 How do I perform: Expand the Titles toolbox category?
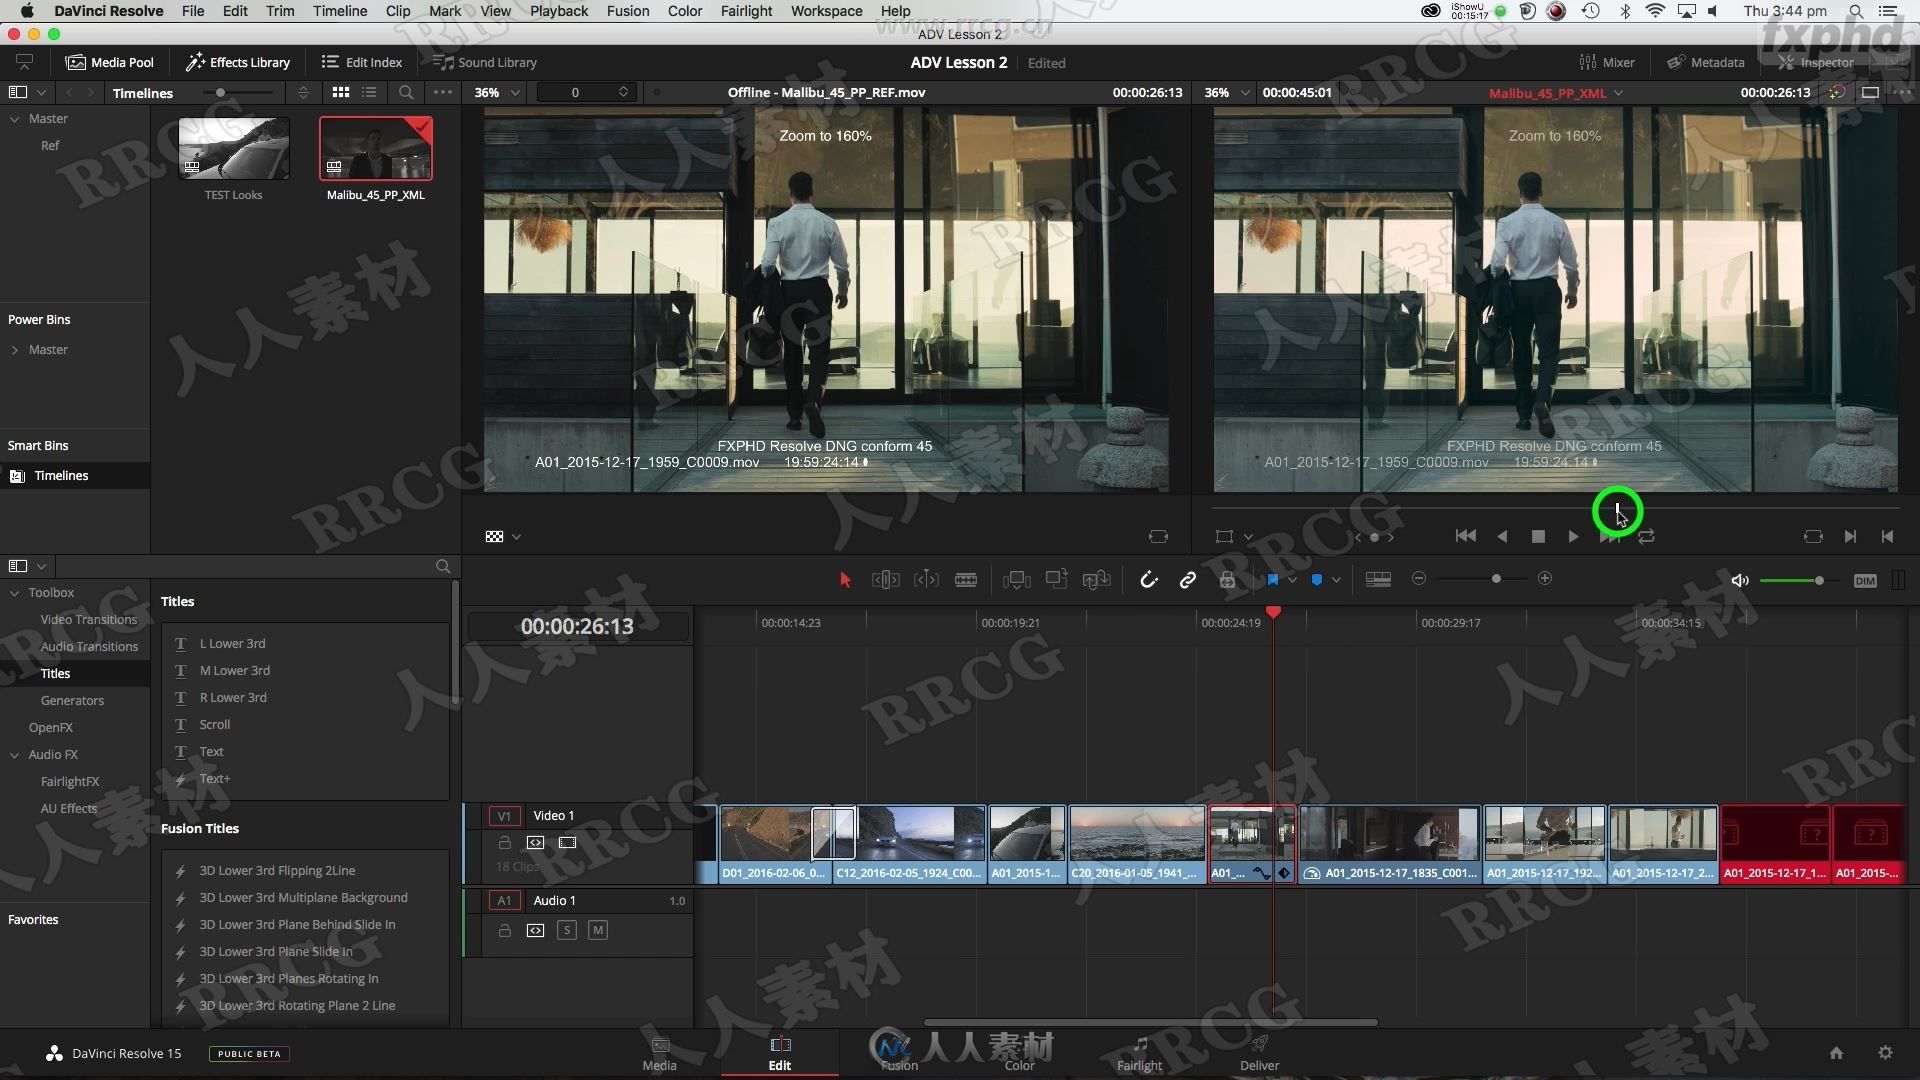pyautogui.click(x=54, y=673)
